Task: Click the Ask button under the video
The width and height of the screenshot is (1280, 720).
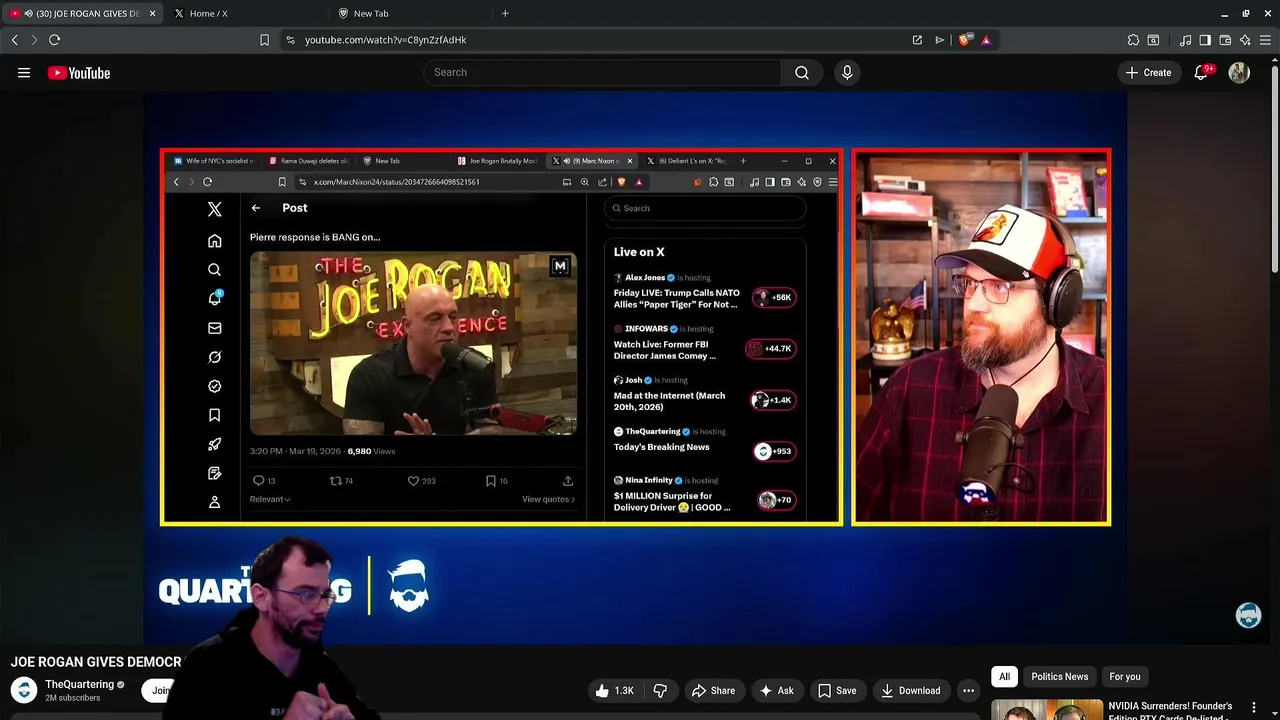Action: 777,691
